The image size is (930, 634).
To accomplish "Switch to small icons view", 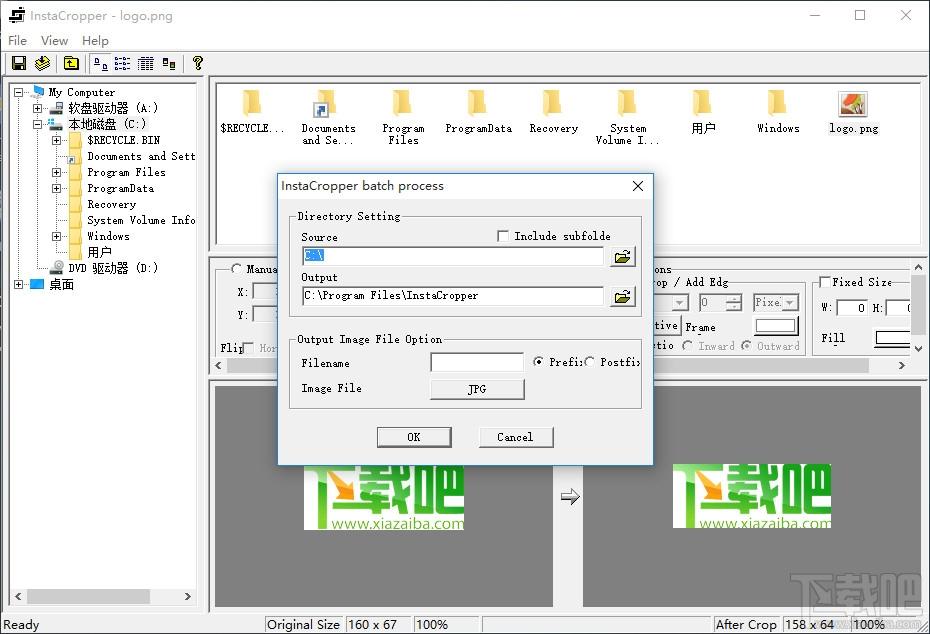I will click(x=122, y=63).
